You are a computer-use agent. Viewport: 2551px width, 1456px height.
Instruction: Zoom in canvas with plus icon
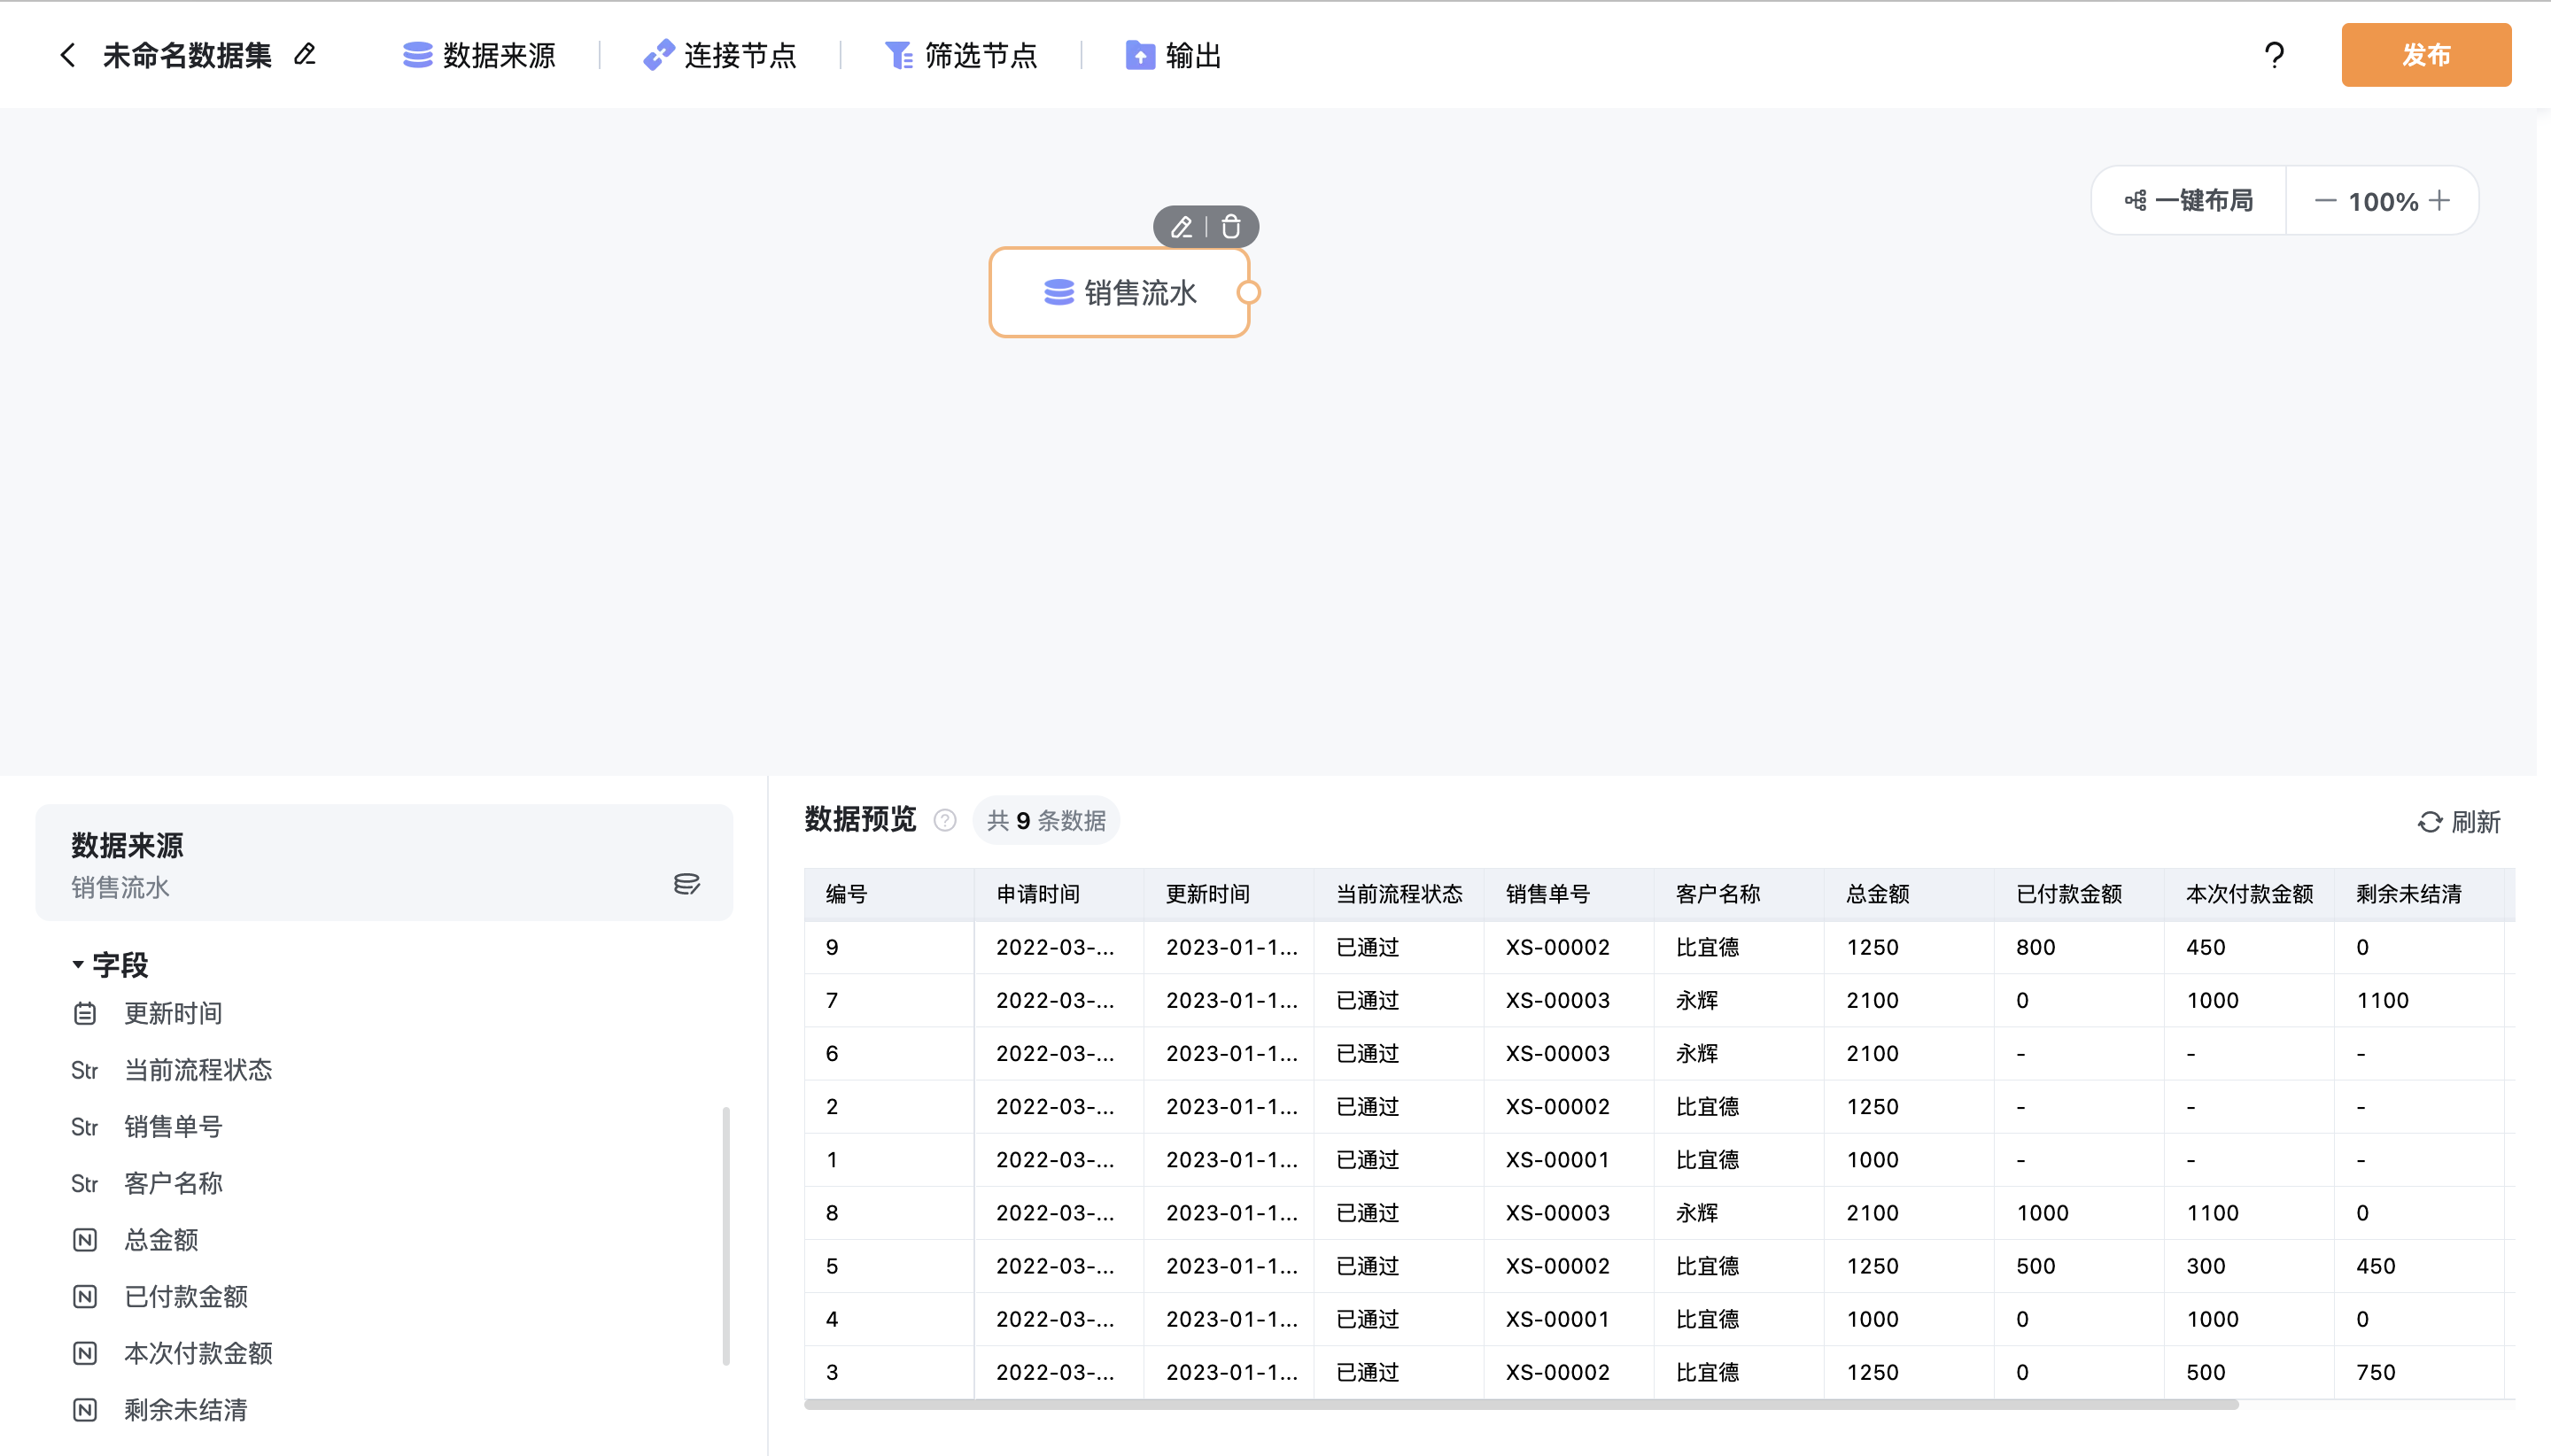(x=2440, y=201)
